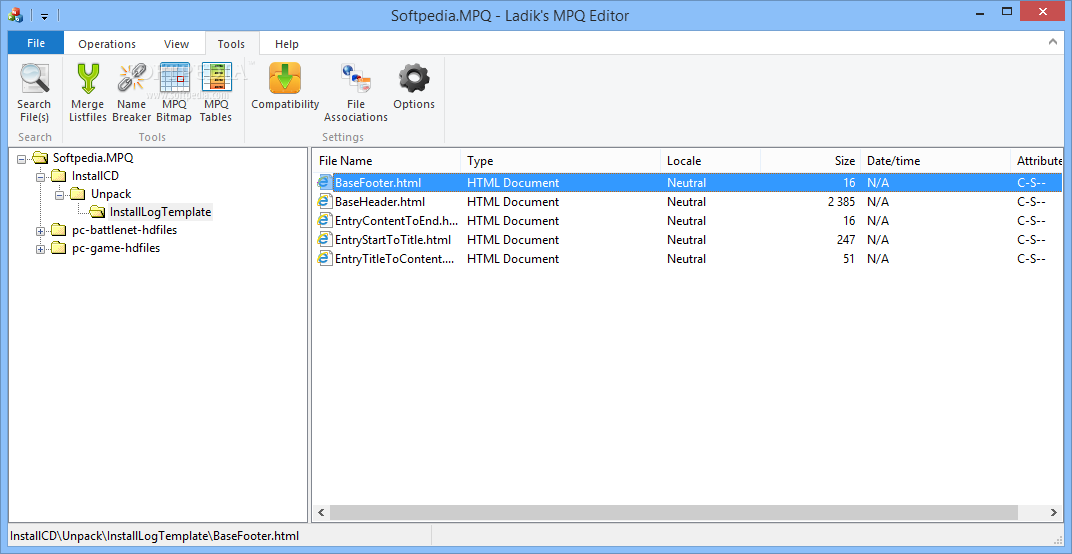Click the BaseHeader.html file icon
Viewport: 1072px width, 554px height.
[325, 202]
